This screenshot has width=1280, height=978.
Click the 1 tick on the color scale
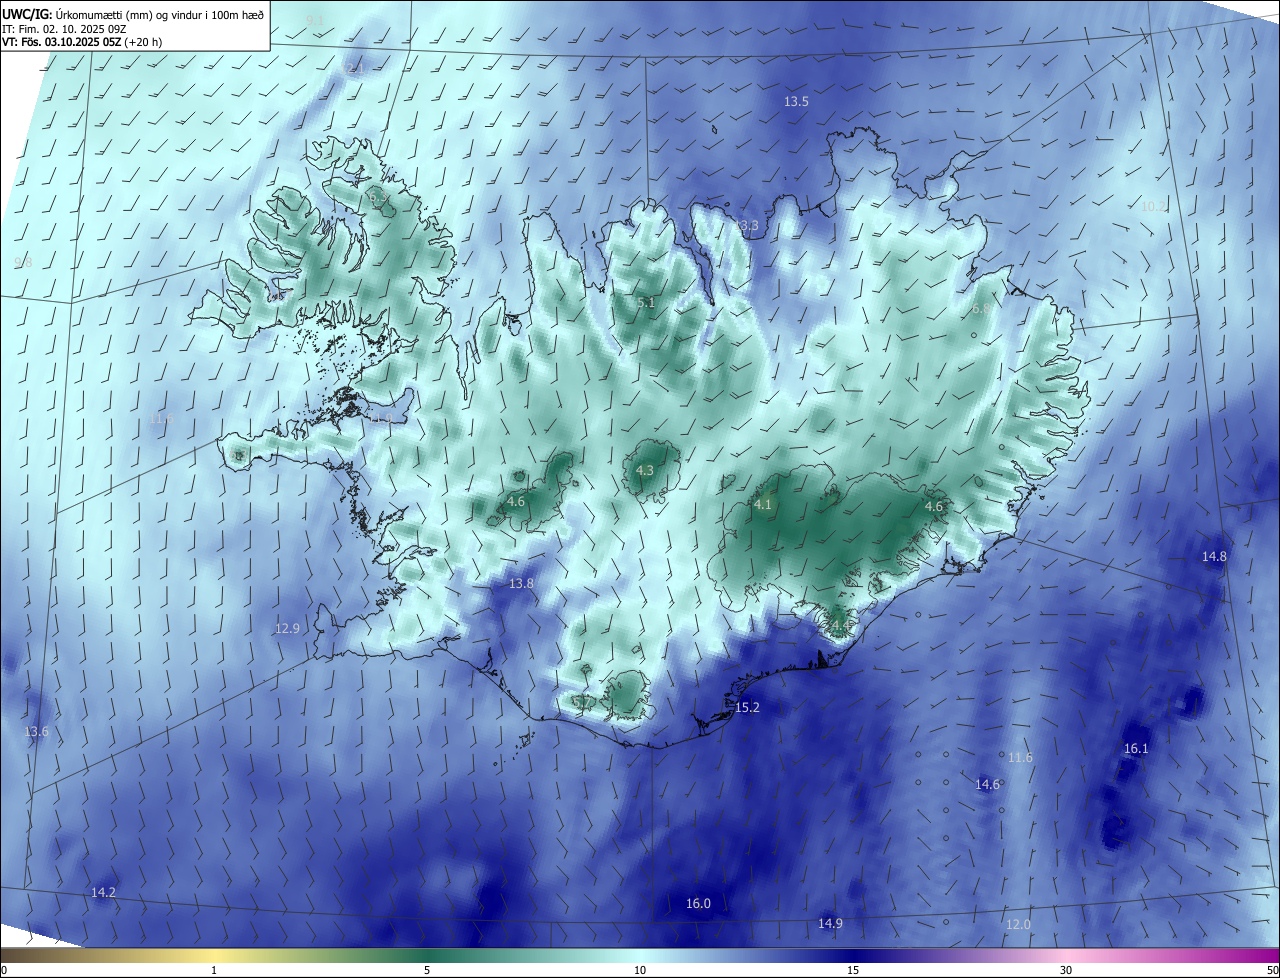pos(214,970)
